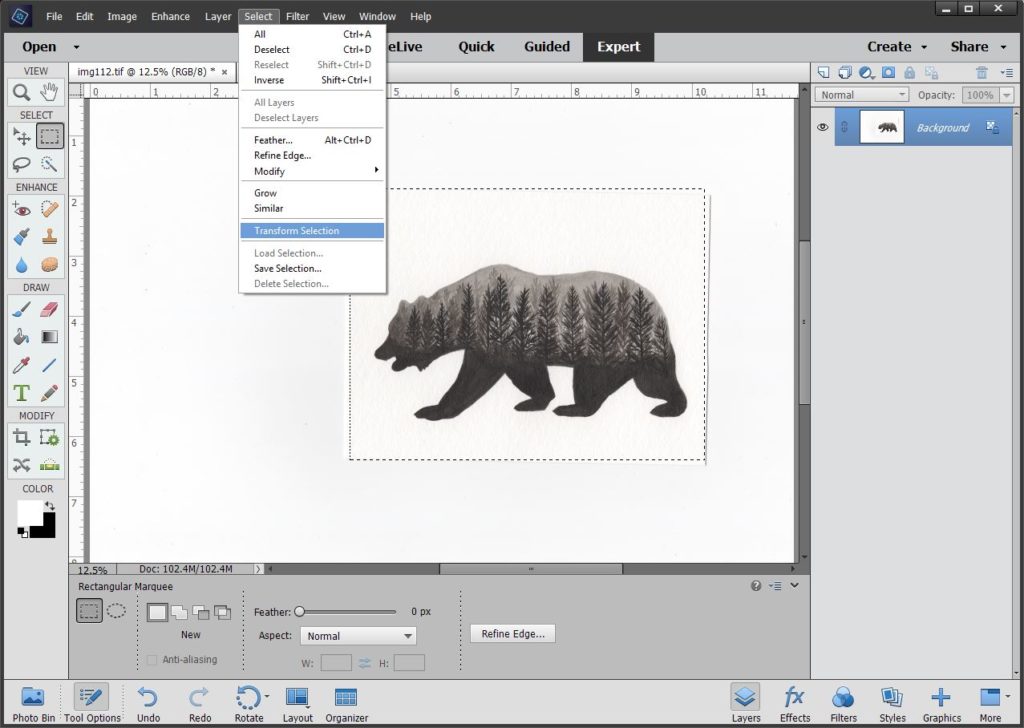Toggle the Anti-aliasing checkbox
The image size is (1024, 728).
coord(152,659)
